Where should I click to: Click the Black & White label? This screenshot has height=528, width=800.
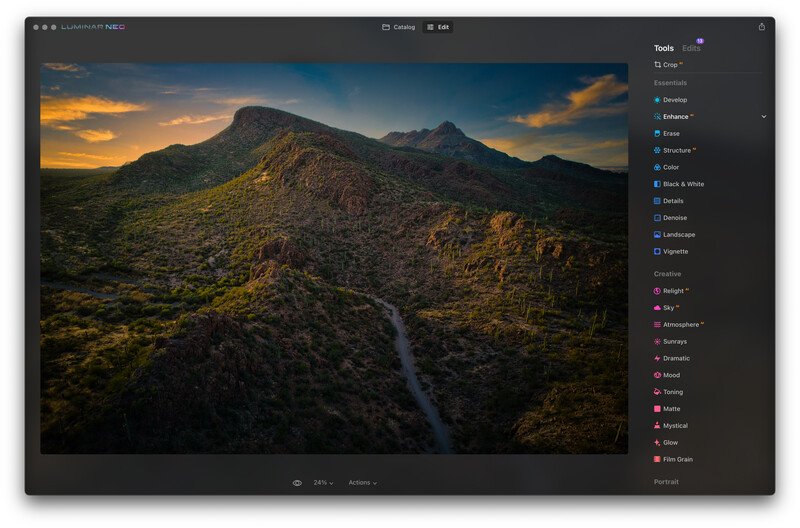(x=684, y=184)
